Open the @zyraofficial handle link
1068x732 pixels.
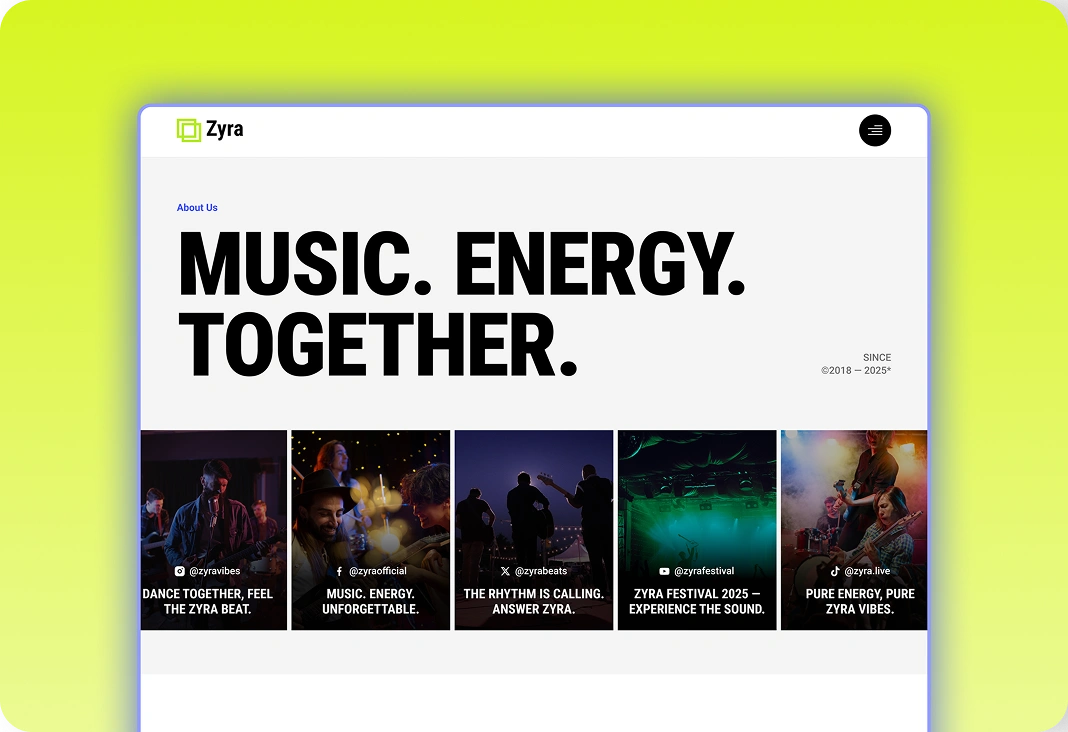tap(378, 571)
